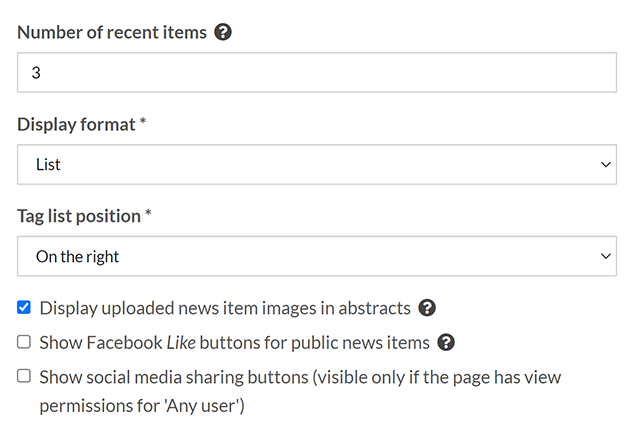
Task: Click the 'Number of recent items' label
Action: [112, 32]
